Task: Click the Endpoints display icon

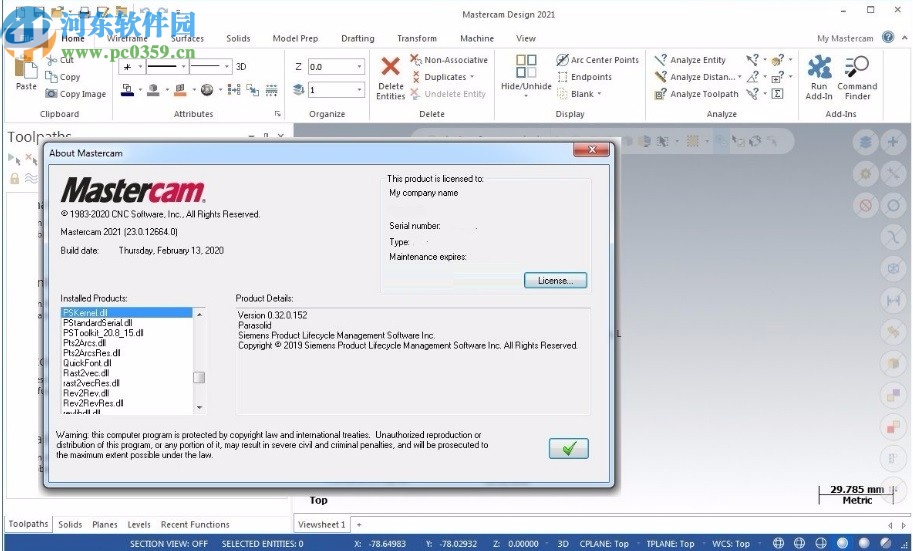Action: pyautogui.click(x=562, y=76)
